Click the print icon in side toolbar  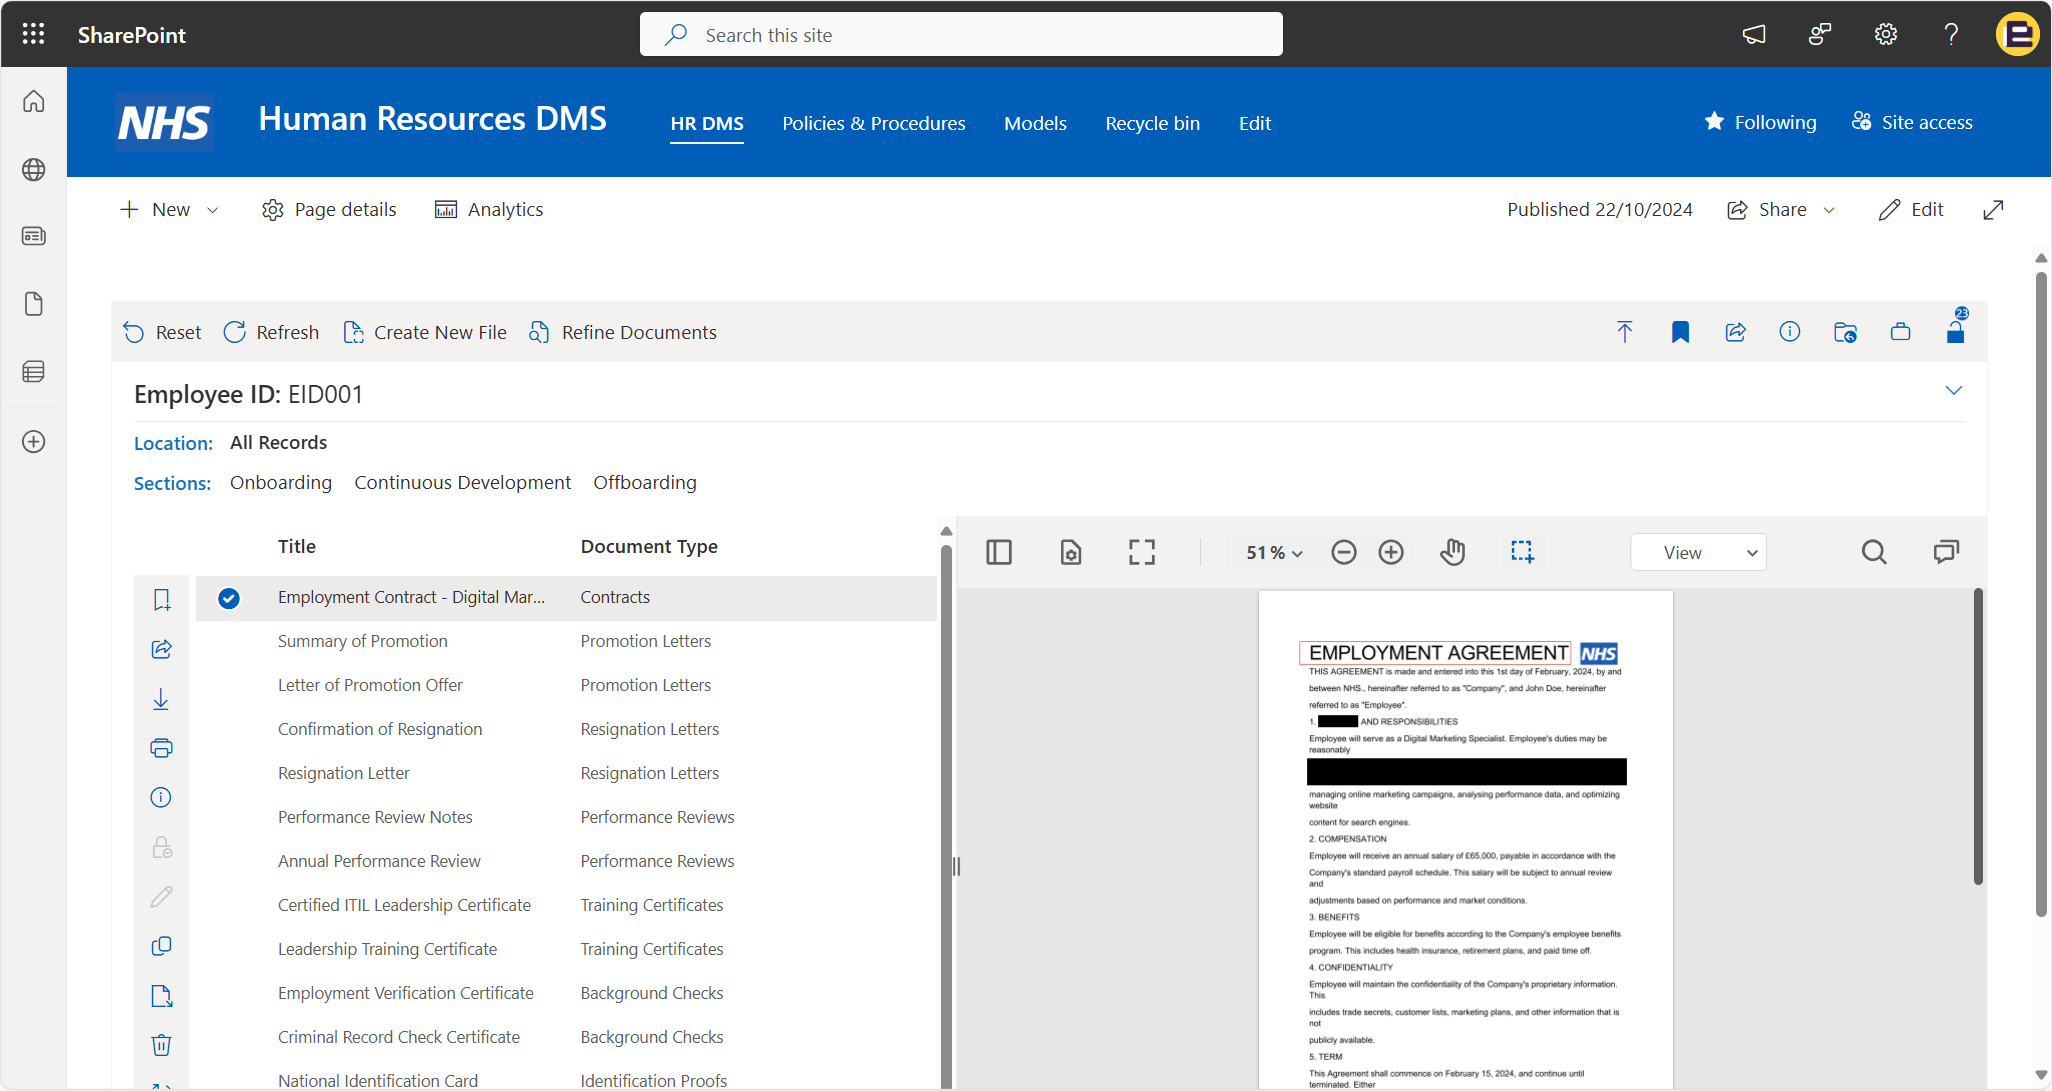click(161, 748)
